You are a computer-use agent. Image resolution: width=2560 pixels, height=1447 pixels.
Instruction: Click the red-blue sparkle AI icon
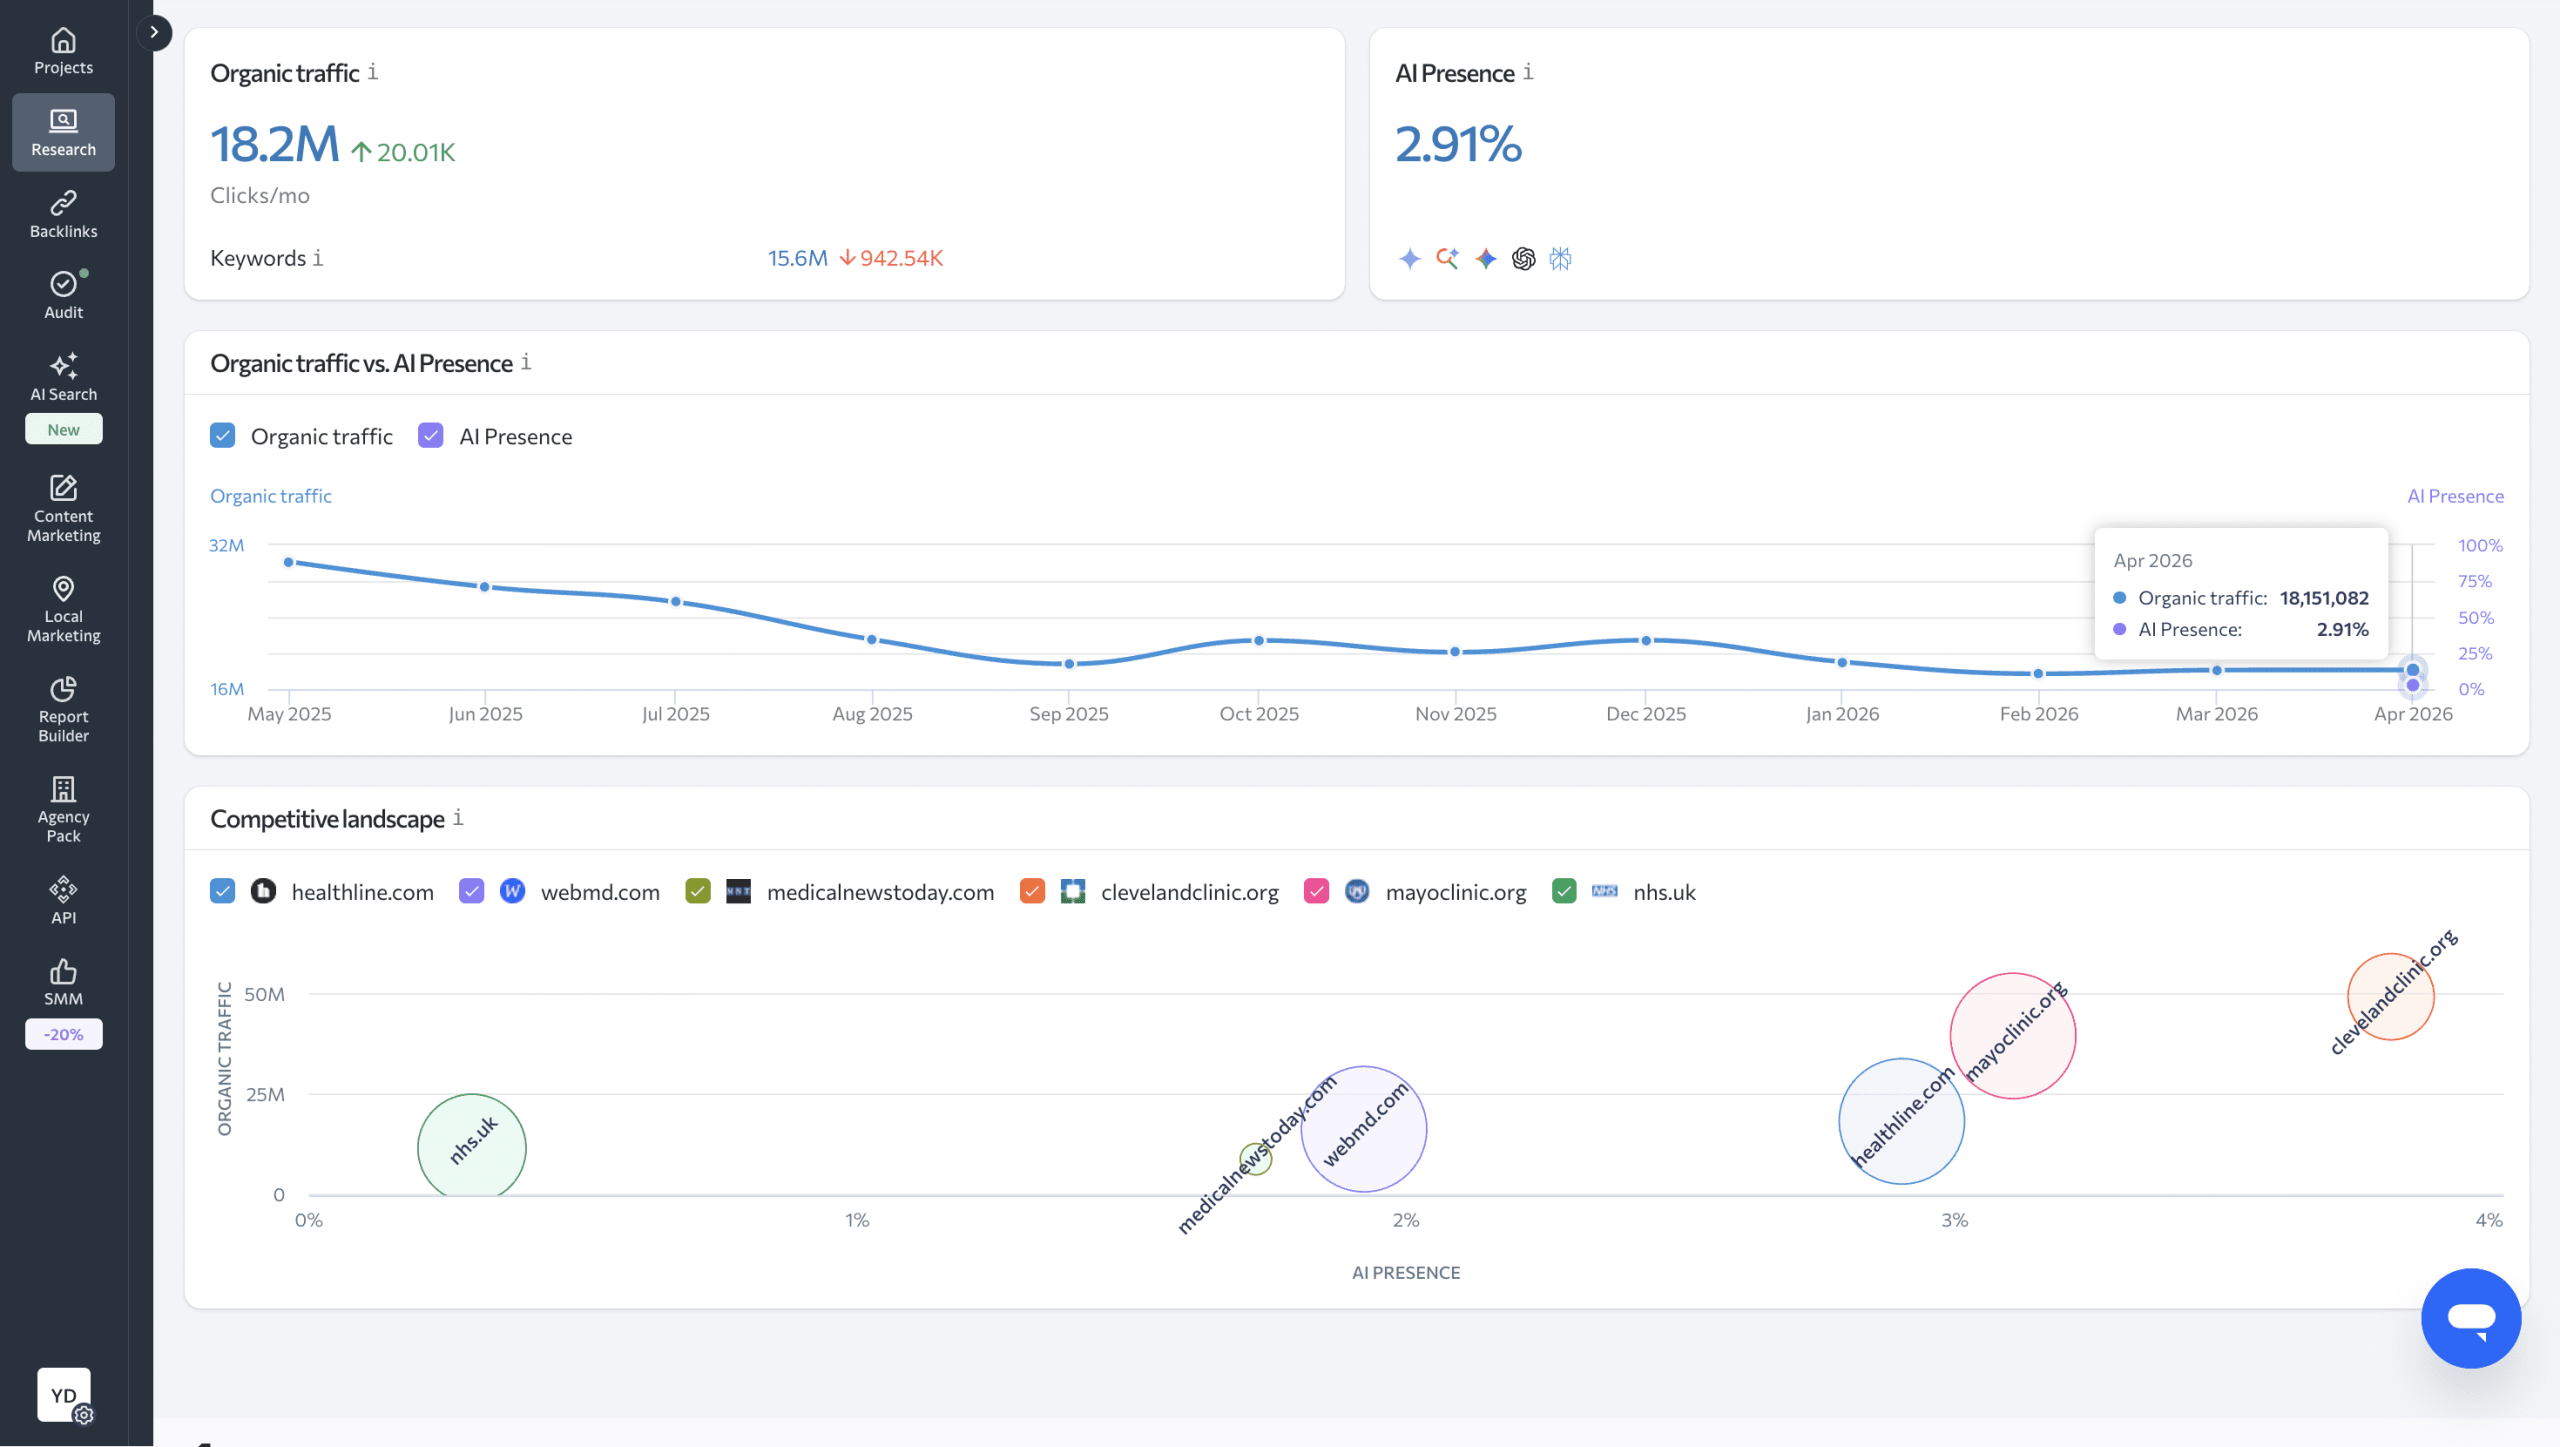click(x=1486, y=259)
